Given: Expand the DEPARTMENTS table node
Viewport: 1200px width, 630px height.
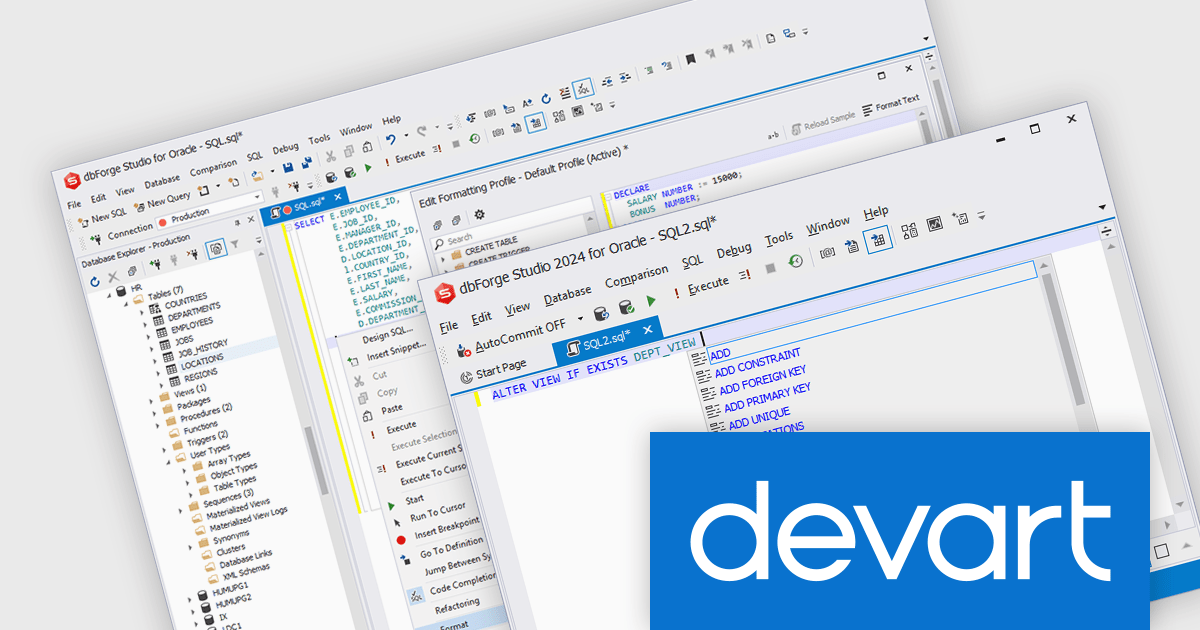Looking at the screenshot, I should coord(147,323).
